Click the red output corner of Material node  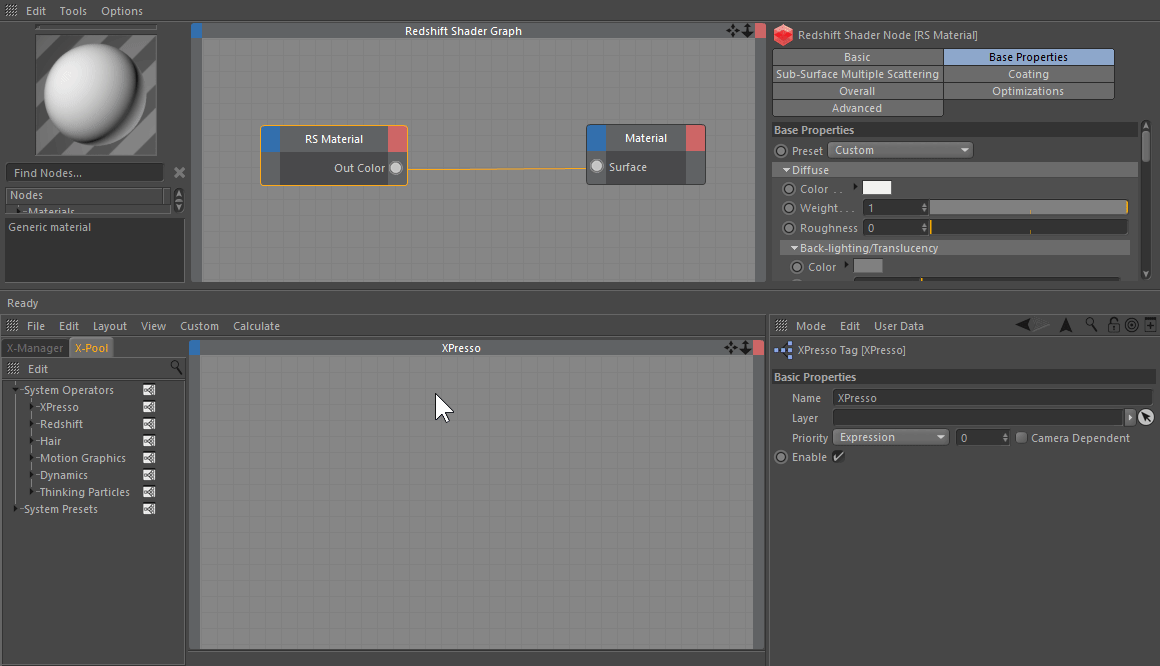[x=695, y=138]
